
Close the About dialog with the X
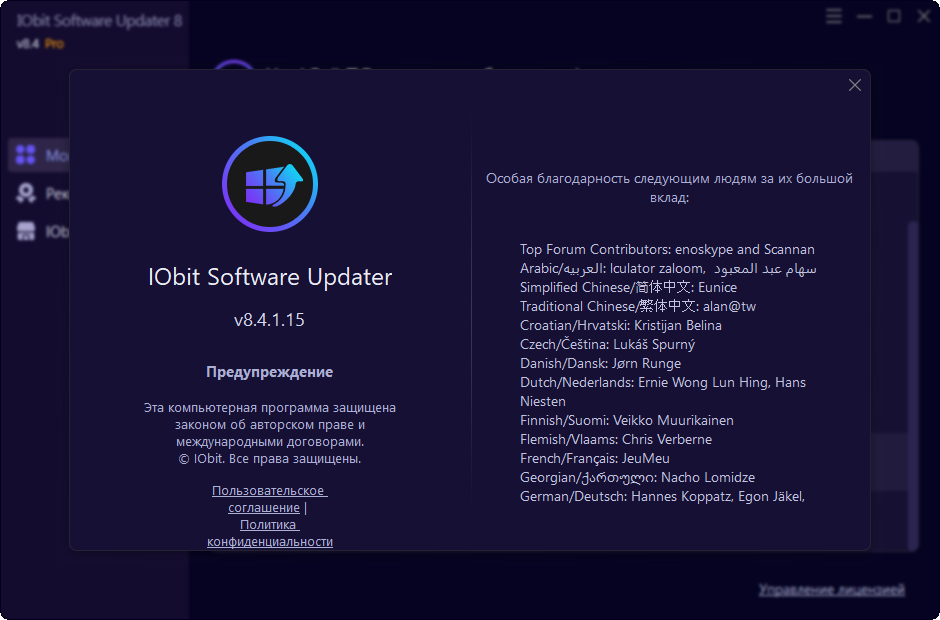coord(854,86)
